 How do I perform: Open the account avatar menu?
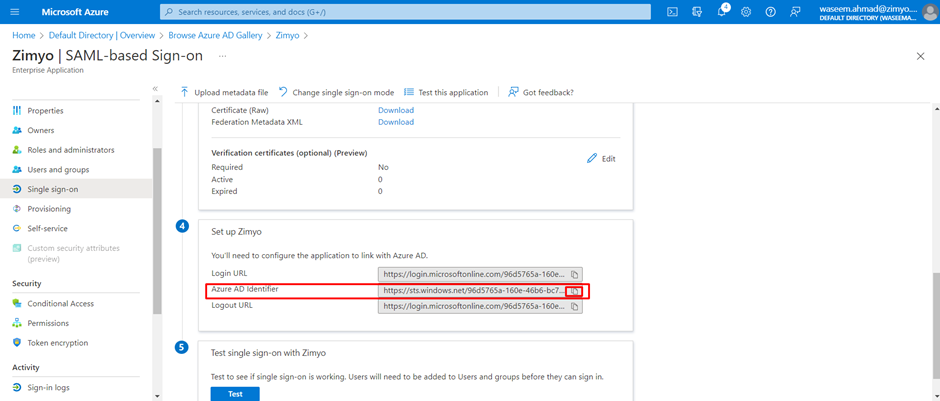point(930,12)
